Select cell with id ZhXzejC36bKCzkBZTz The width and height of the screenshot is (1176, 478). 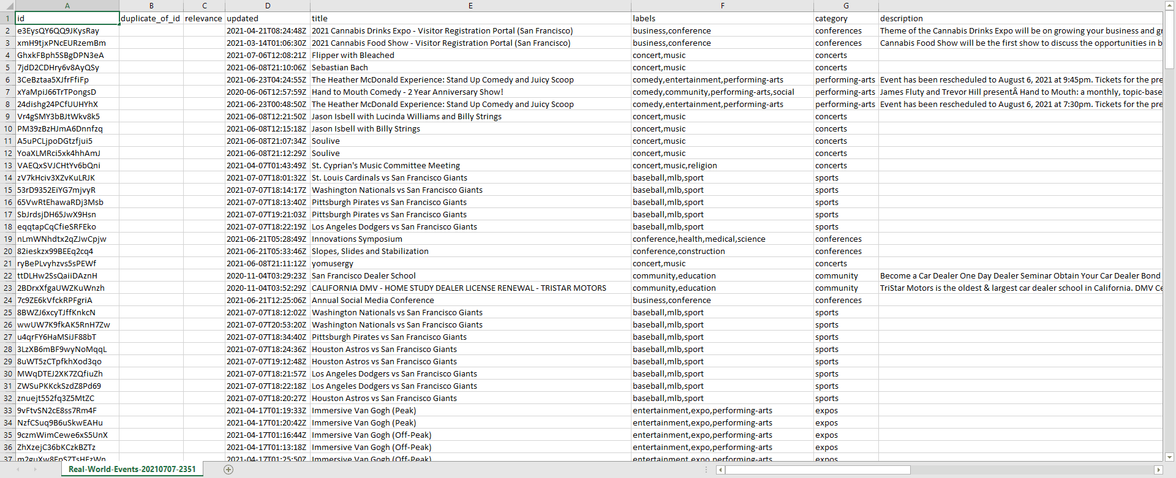[x=67, y=446]
